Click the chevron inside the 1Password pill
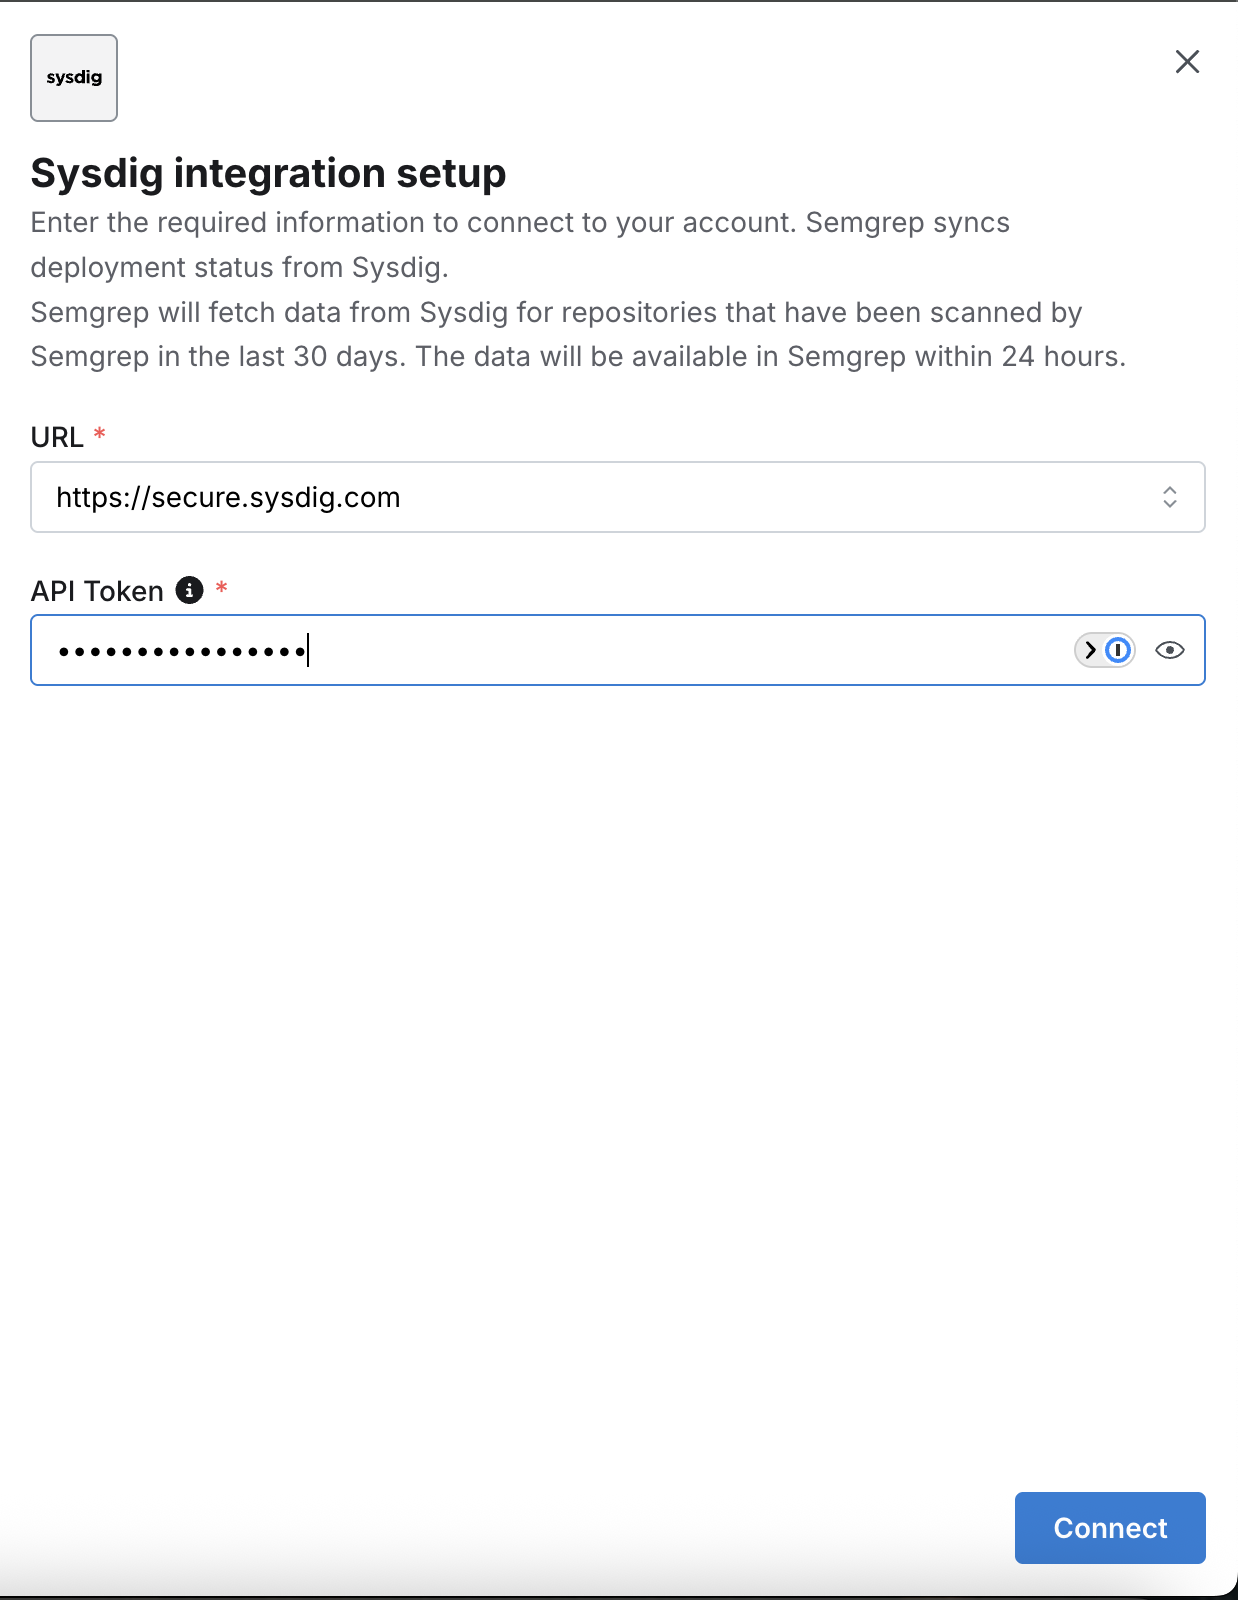Screen dimensions: 1238x1600 pyautogui.click(x=1089, y=650)
